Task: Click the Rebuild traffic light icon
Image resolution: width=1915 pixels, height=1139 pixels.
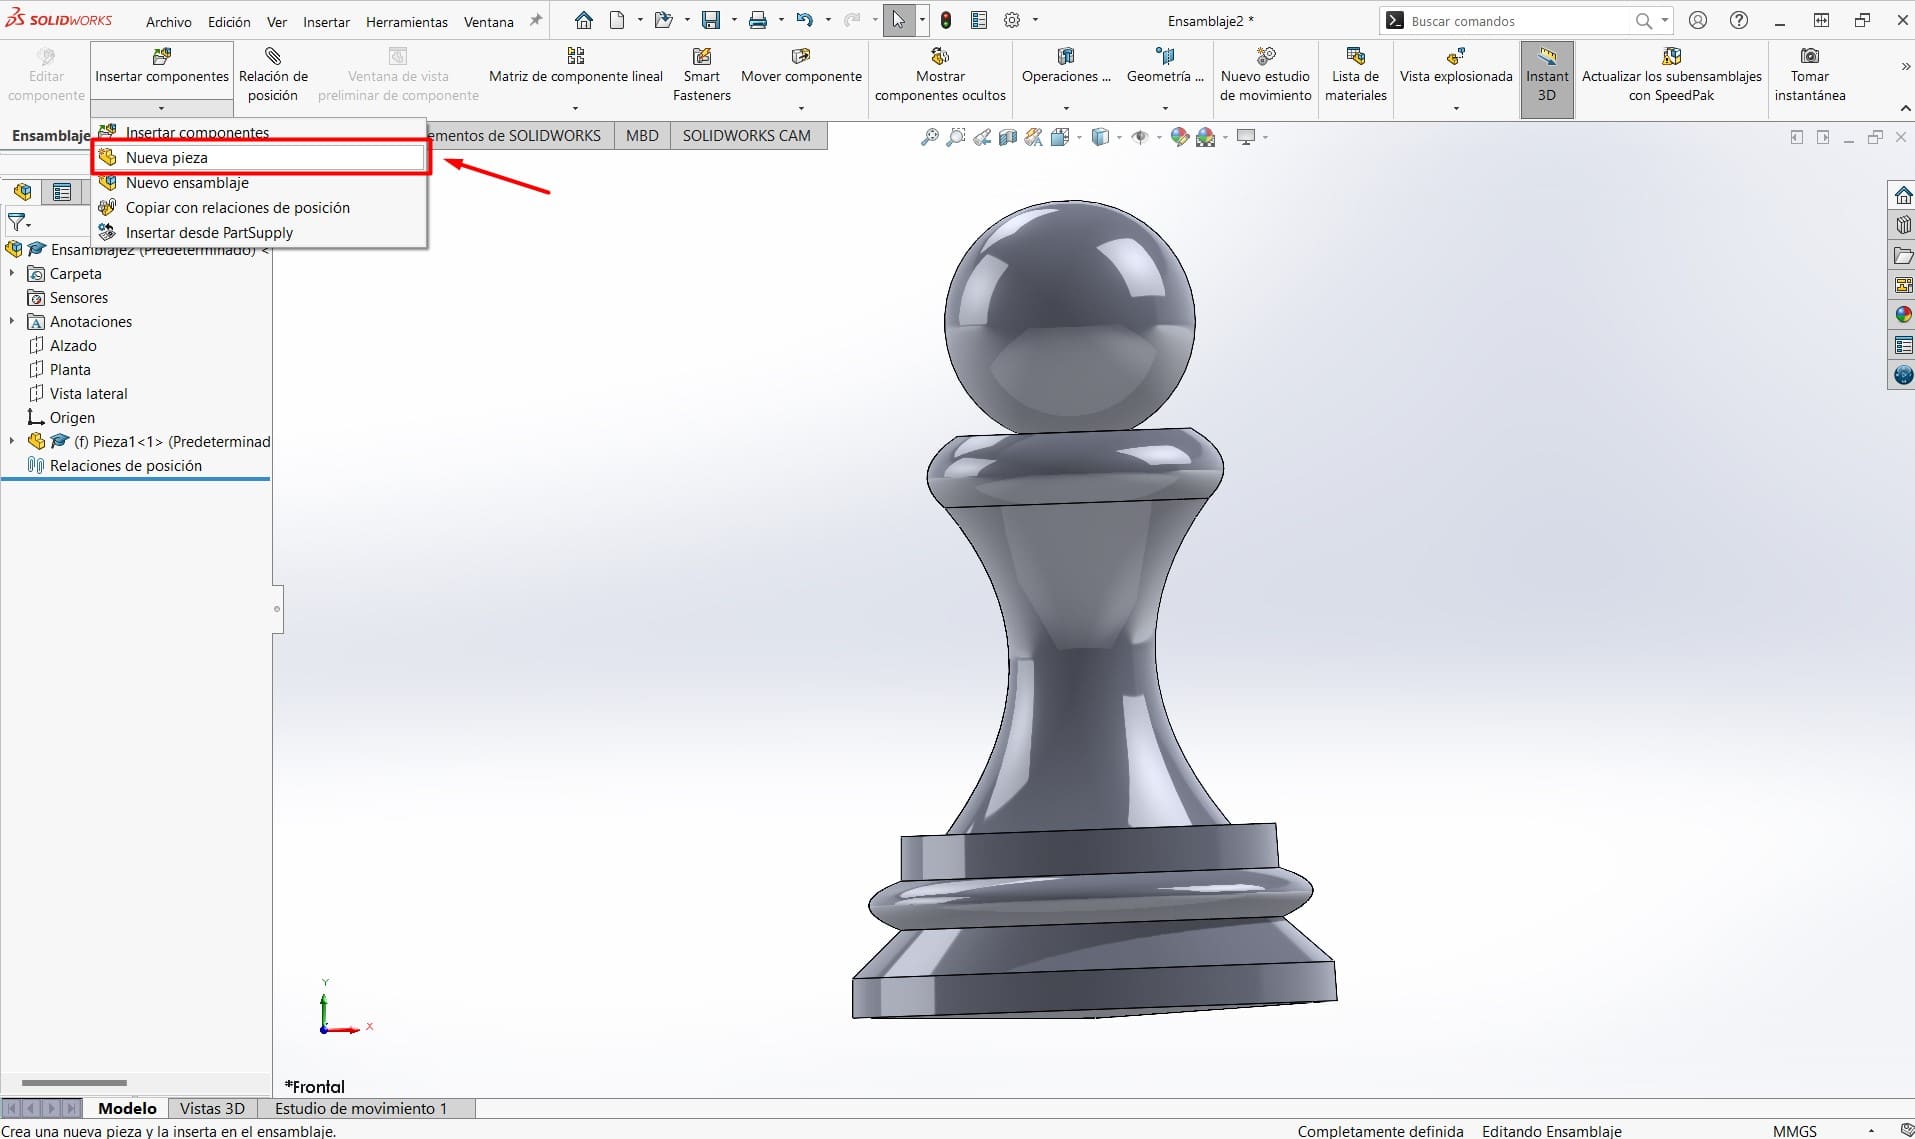Action: 946,20
